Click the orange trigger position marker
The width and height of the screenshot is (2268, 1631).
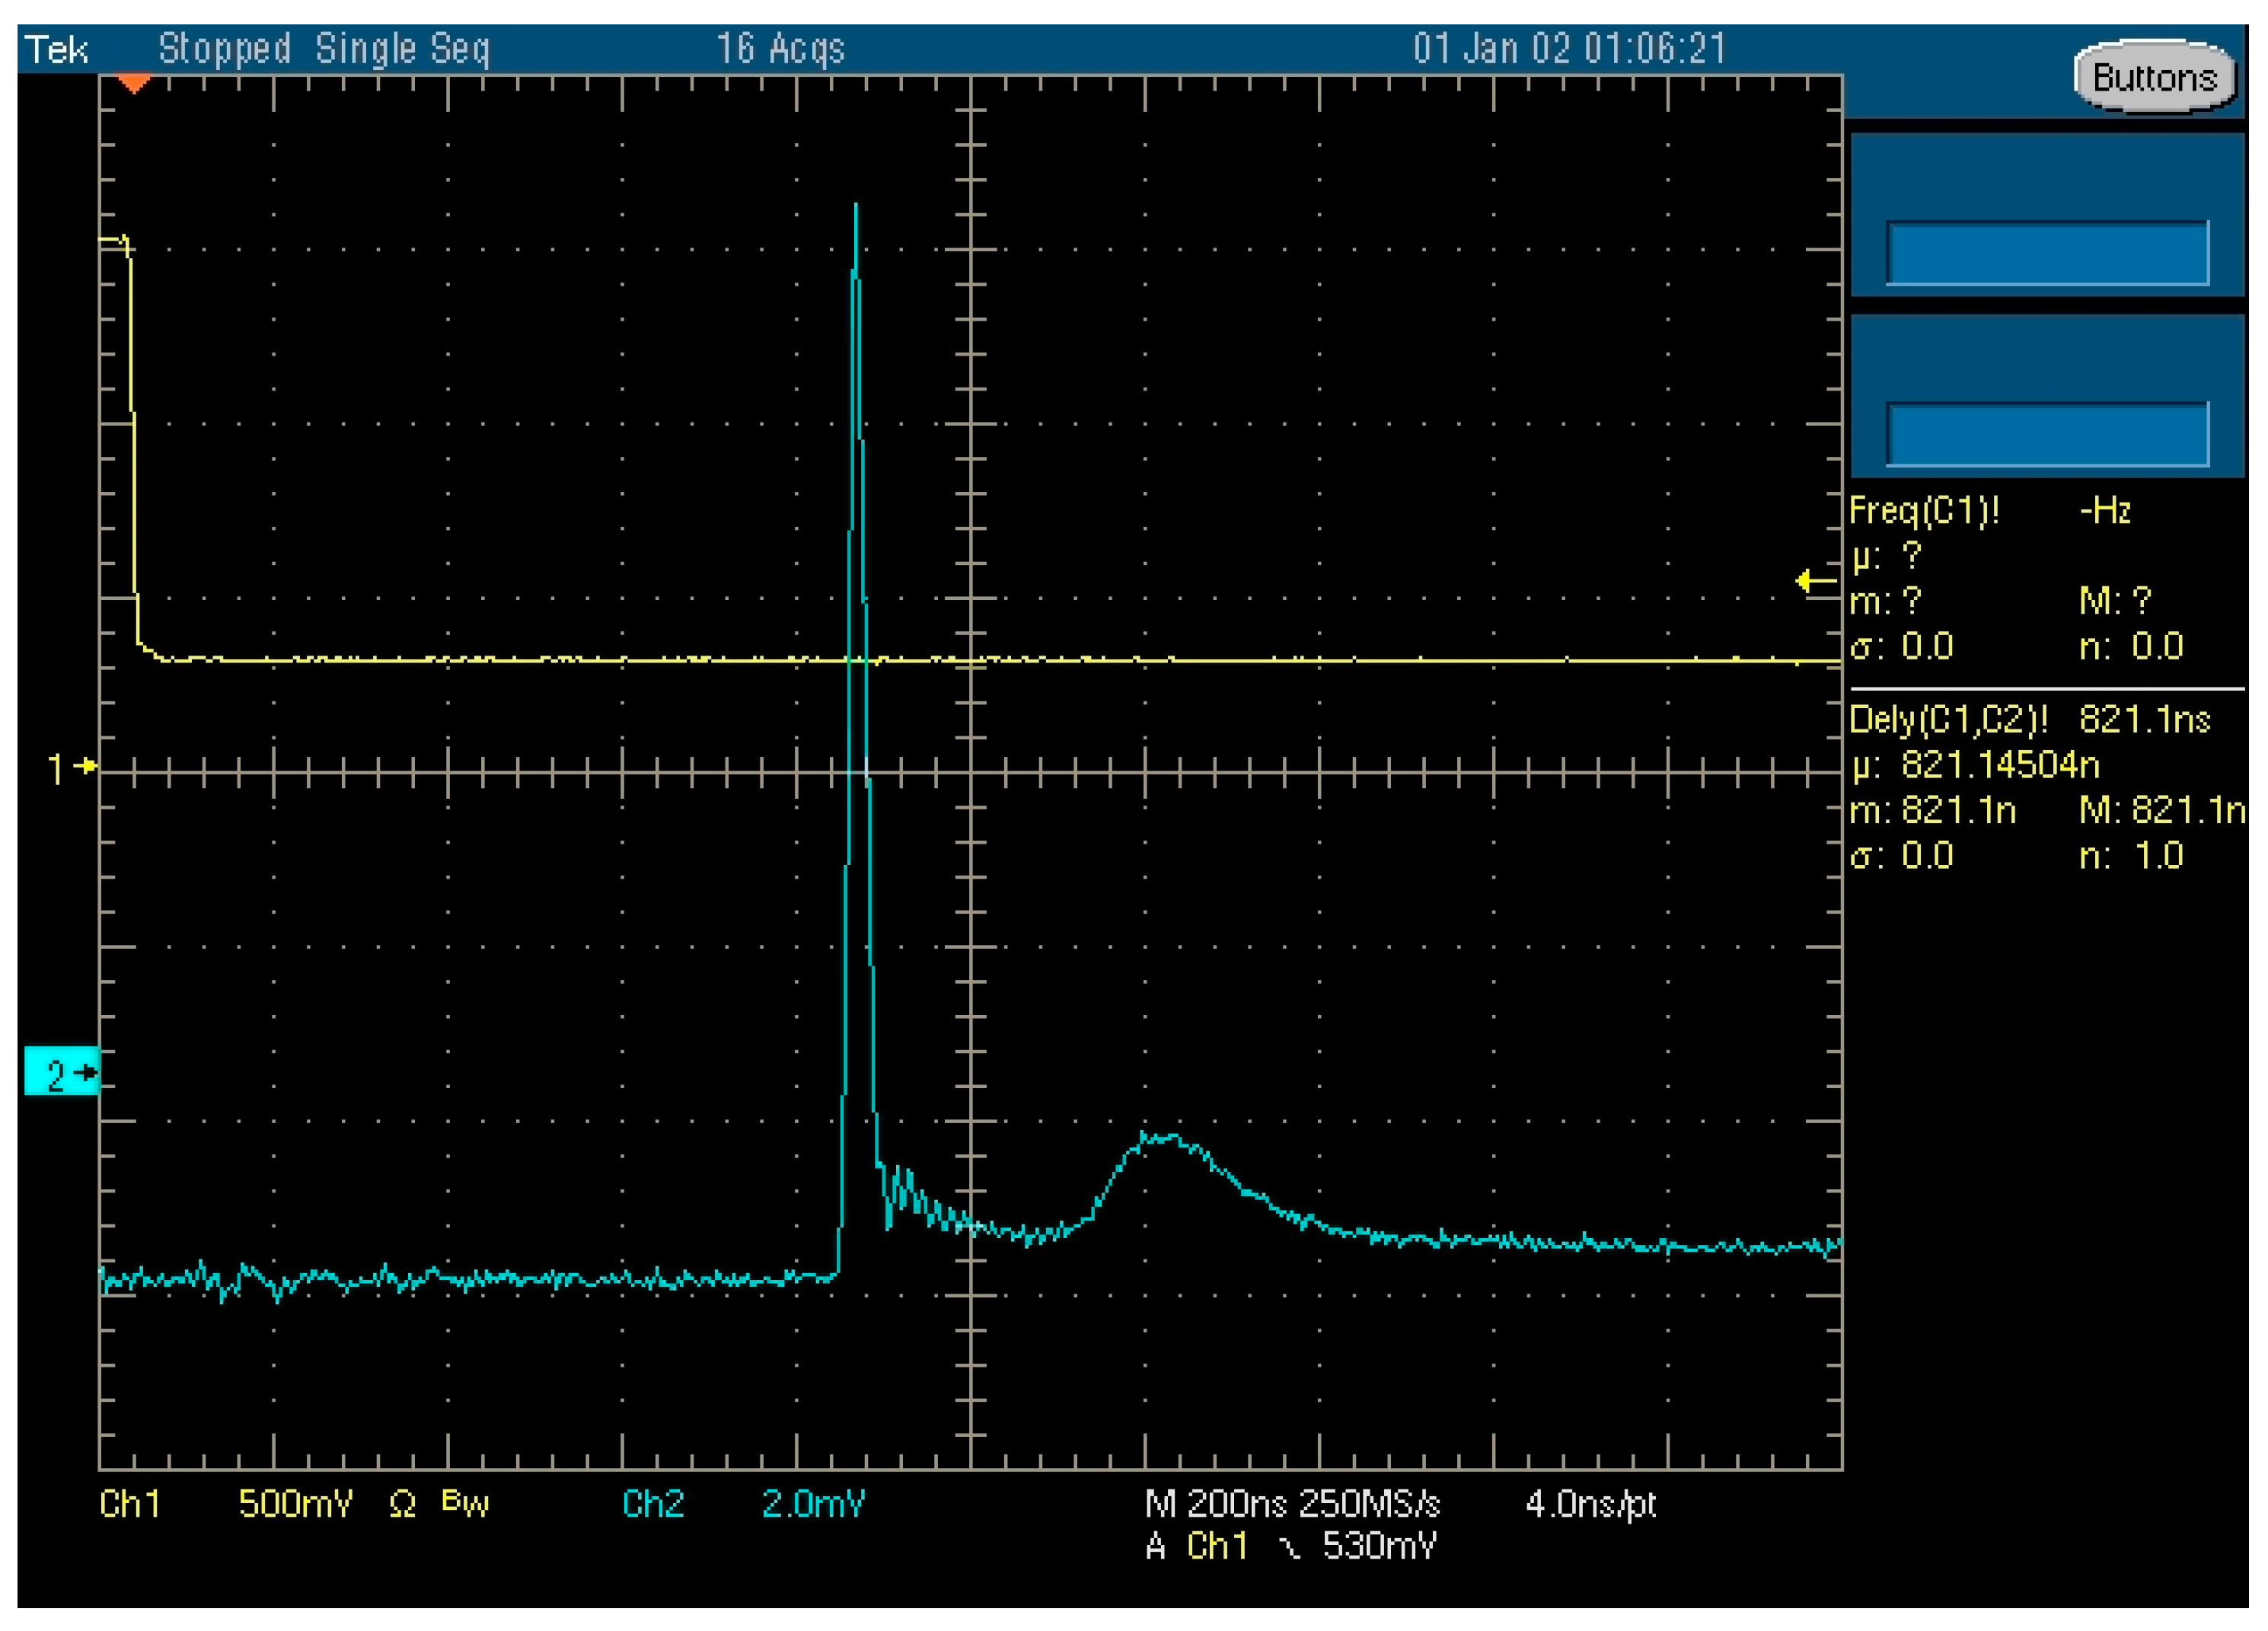coord(134,84)
